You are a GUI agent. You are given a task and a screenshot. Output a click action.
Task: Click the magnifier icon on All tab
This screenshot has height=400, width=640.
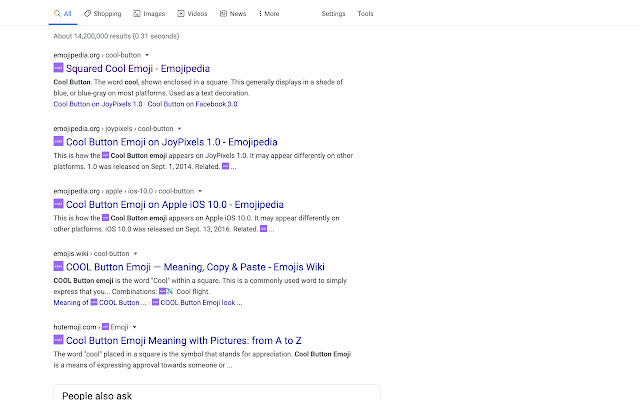57,13
